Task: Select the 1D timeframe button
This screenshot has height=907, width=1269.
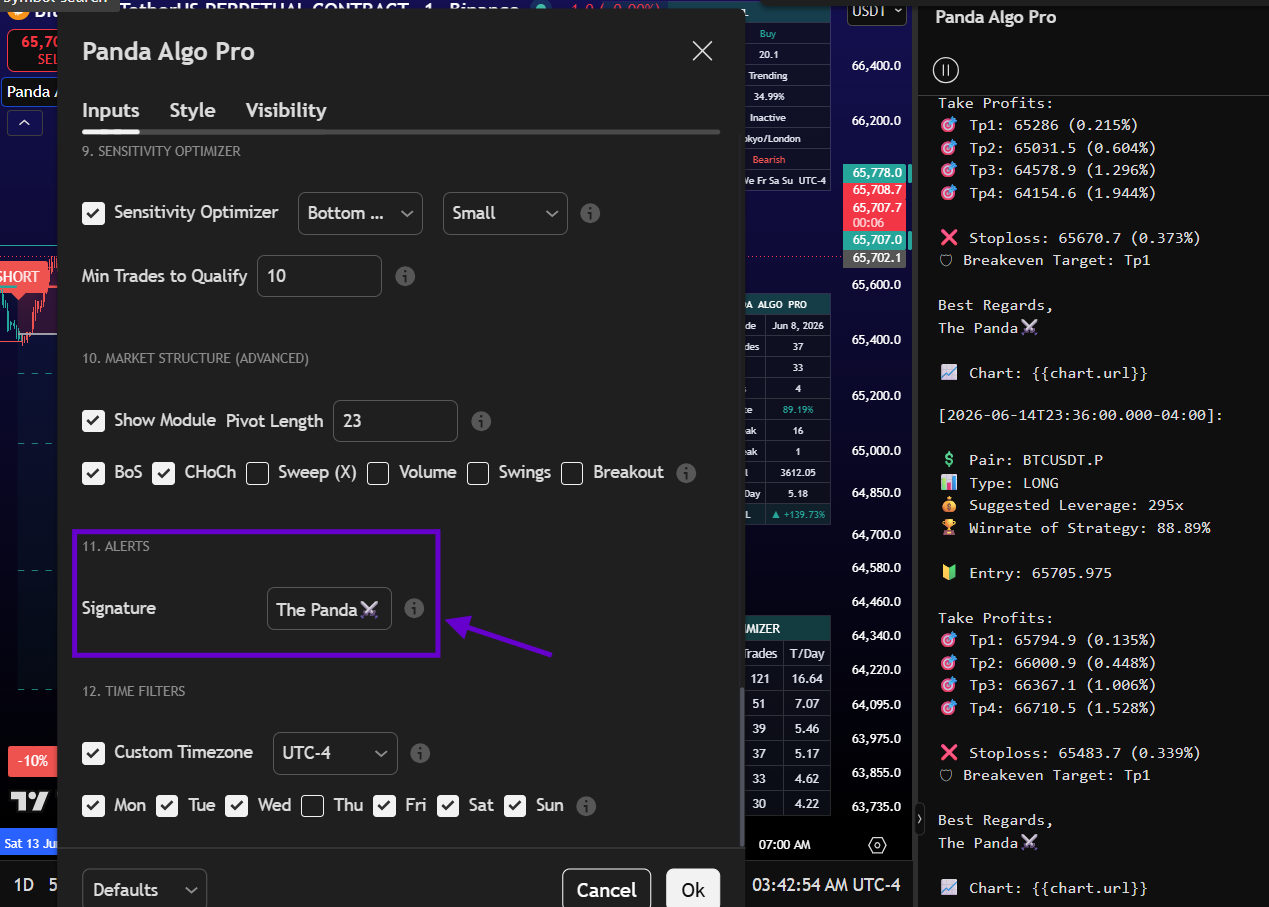Action: click(23, 885)
